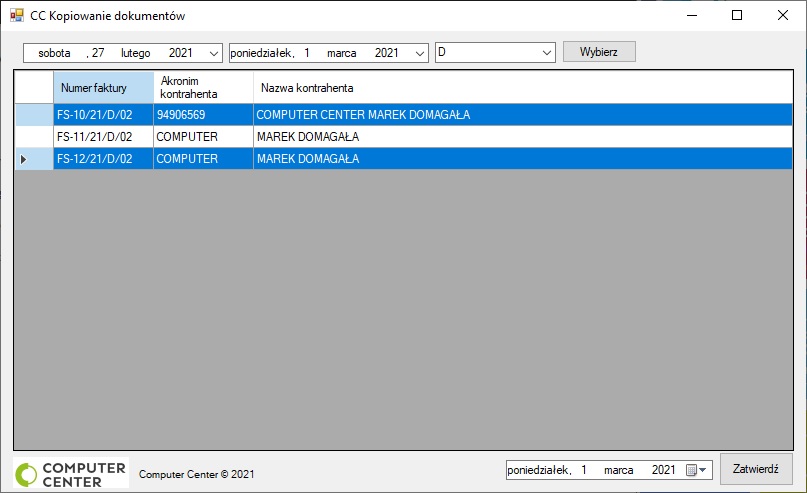
Task: Click COMPUTER CENTER MAREK DOMAGAŁA cell
Action: coord(523,115)
